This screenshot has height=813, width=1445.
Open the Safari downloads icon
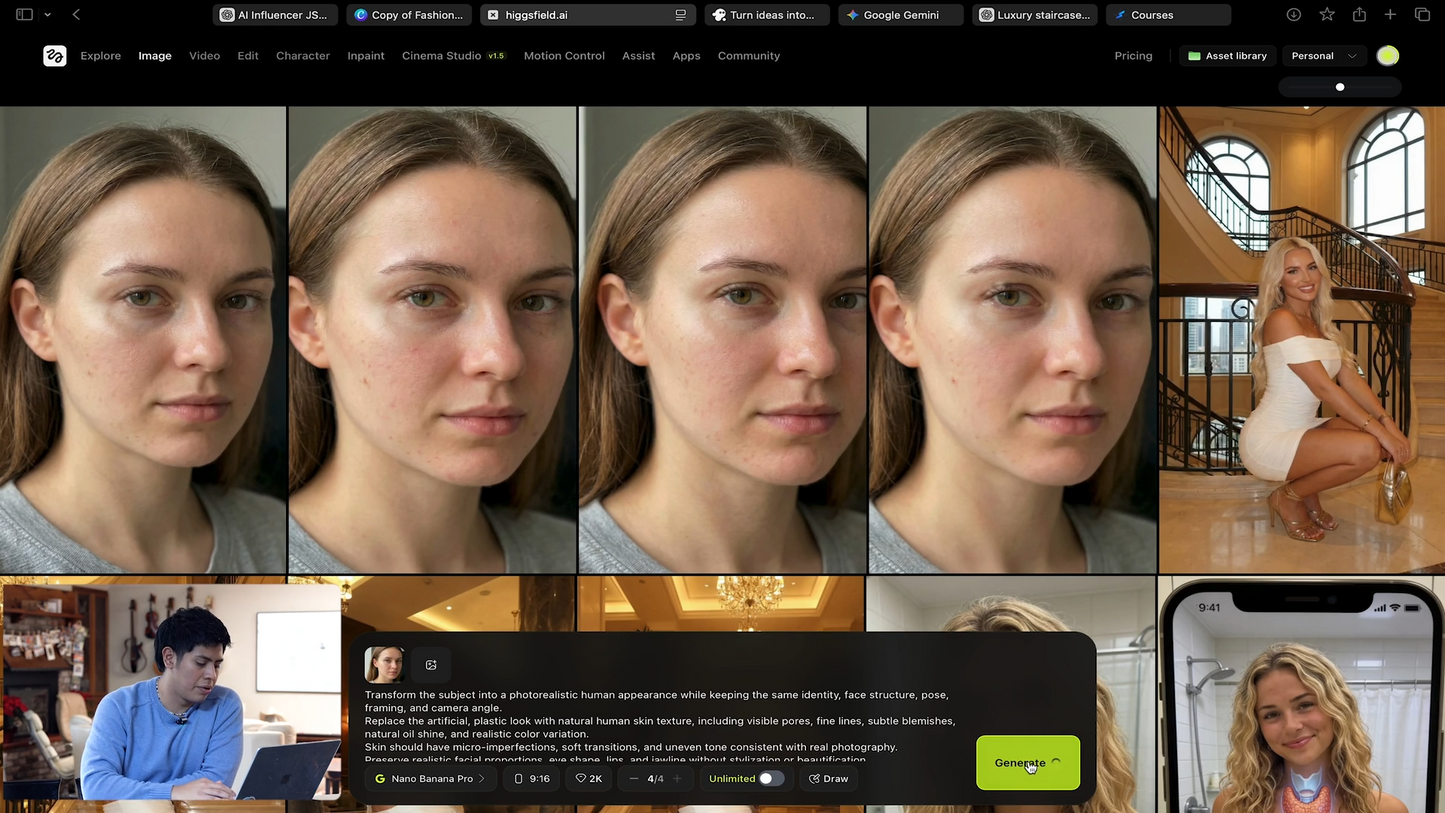tap(1293, 15)
